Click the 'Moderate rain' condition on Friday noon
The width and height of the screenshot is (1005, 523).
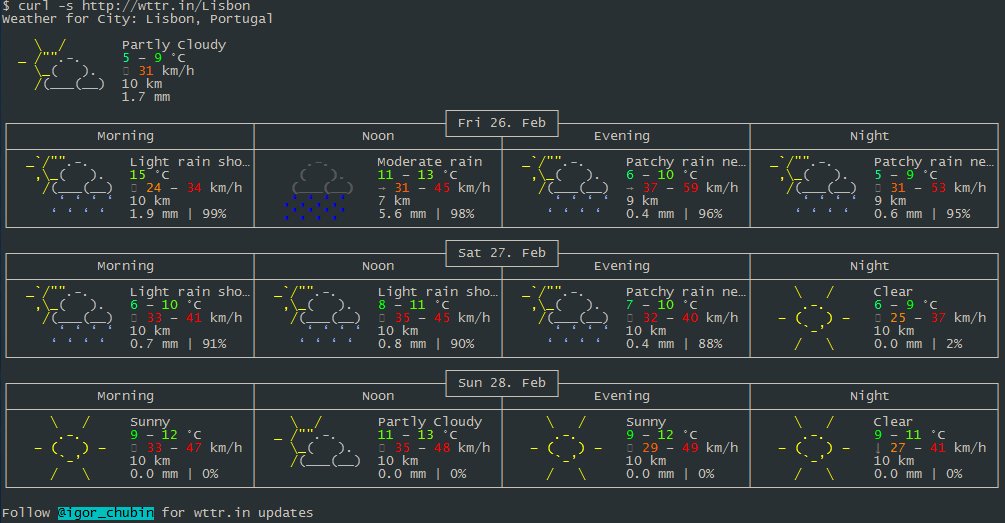pos(429,162)
